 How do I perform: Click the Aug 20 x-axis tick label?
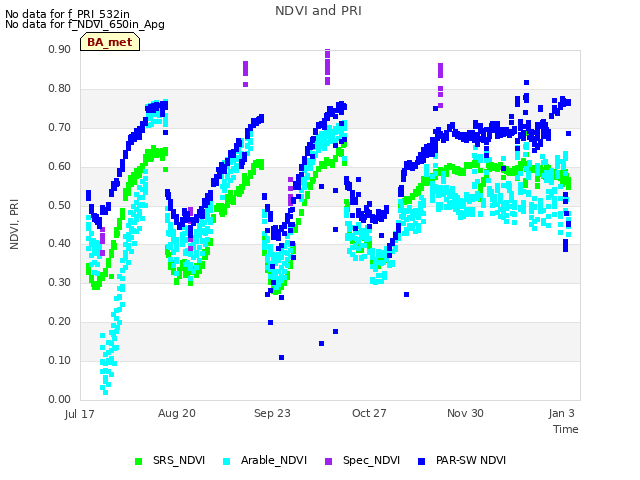177,413
